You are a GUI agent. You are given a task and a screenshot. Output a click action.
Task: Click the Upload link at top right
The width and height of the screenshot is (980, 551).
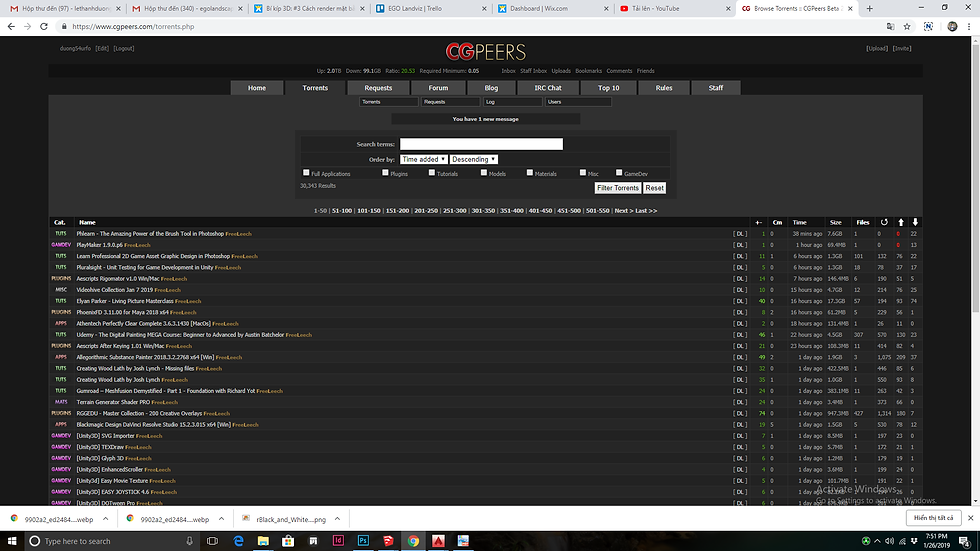[x=877, y=48]
